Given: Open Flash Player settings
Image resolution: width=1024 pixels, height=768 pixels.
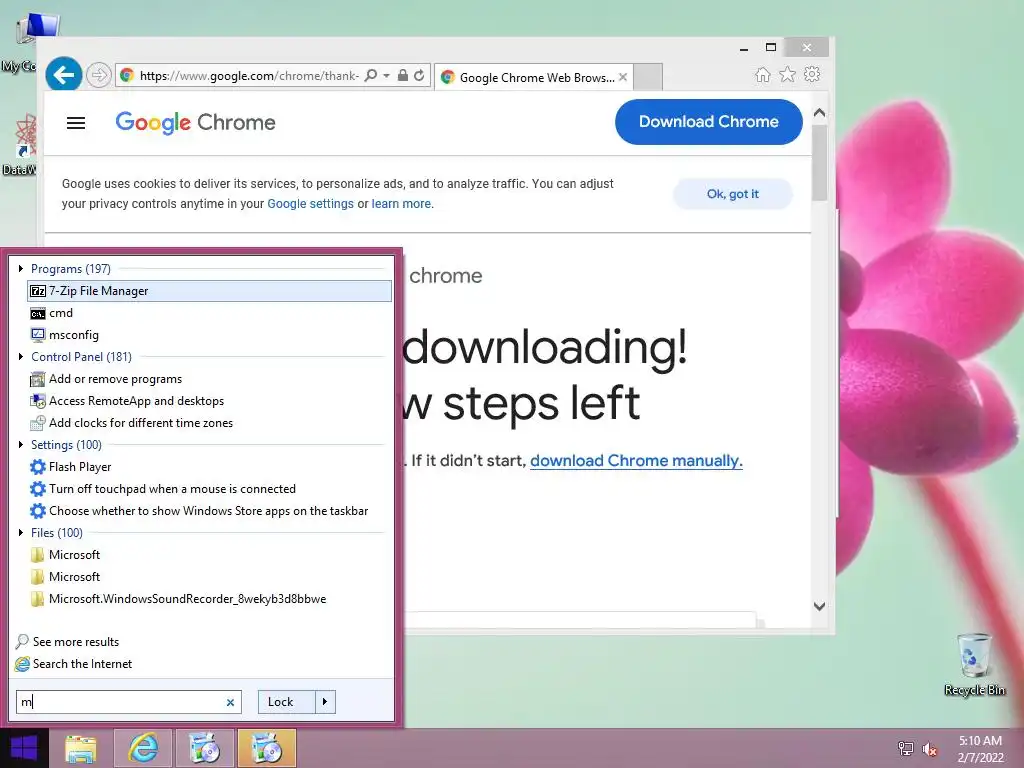Looking at the screenshot, I should [x=210, y=467].
